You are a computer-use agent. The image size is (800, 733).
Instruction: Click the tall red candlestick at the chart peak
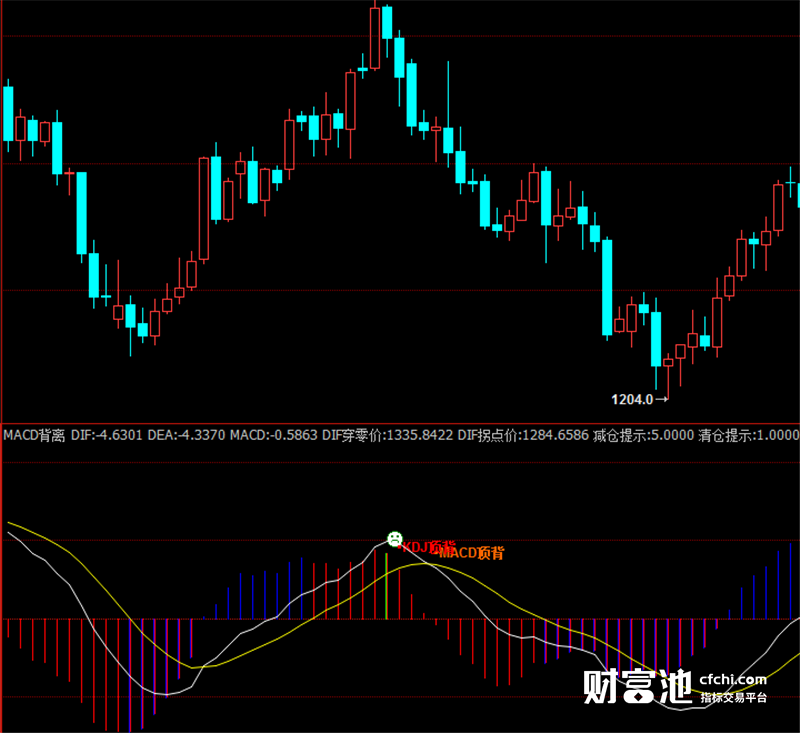click(375, 38)
